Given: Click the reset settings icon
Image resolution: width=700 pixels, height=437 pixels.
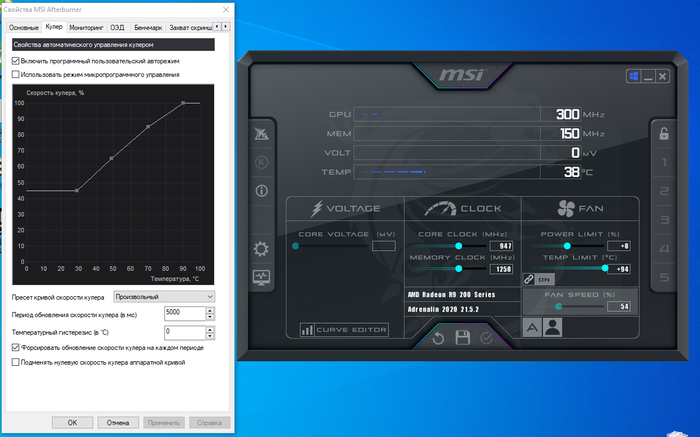Looking at the screenshot, I should (438, 338).
